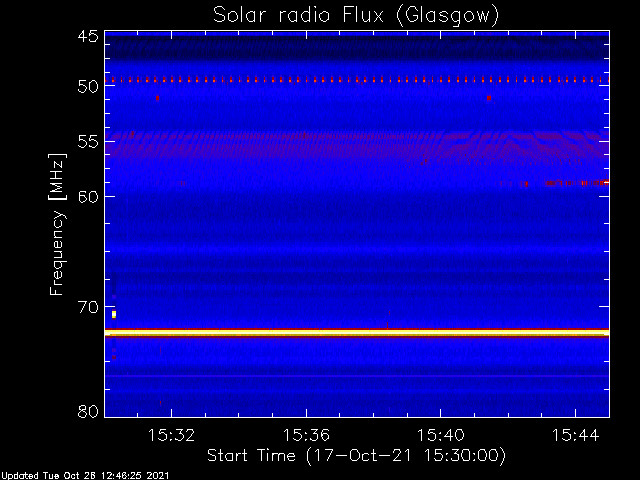This screenshot has height=480, width=640.
Task: Click the dotted red line near 49.5 MHz
Action: 357,79
